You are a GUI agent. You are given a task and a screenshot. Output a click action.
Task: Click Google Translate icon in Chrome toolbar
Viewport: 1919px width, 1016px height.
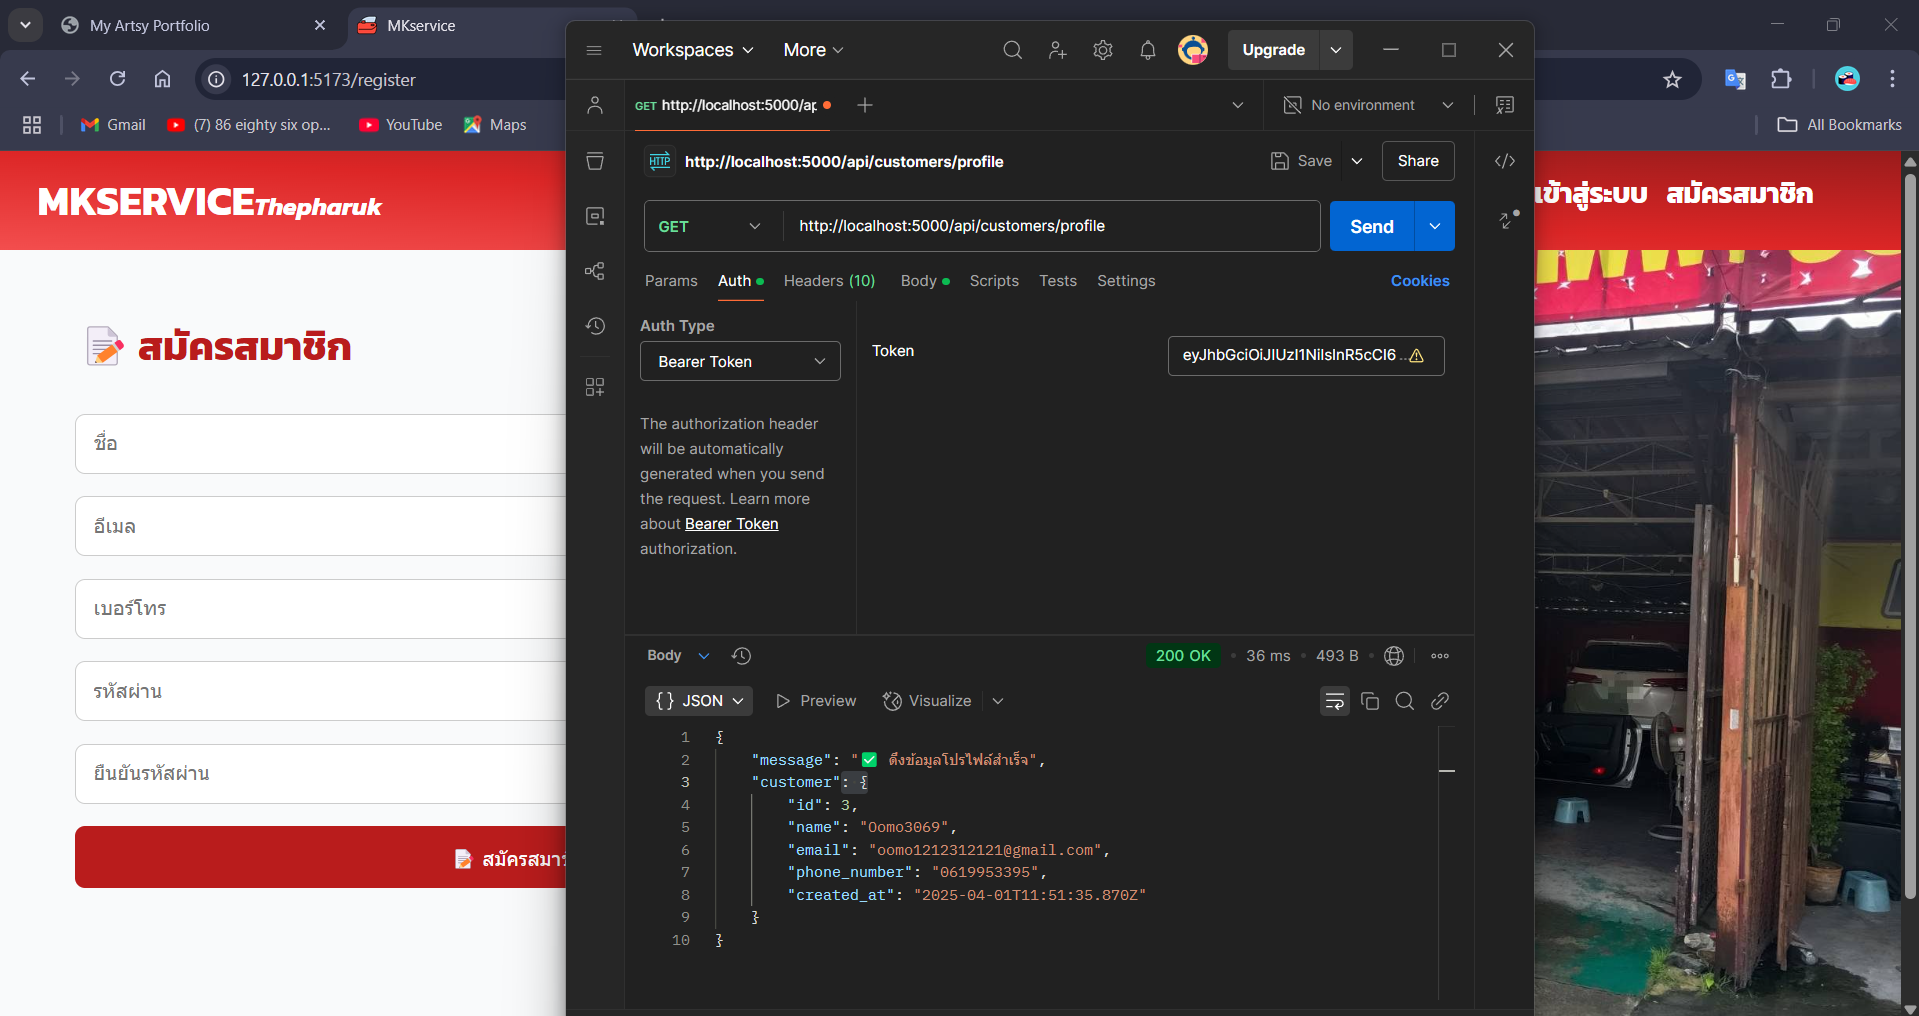(x=1735, y=79)
